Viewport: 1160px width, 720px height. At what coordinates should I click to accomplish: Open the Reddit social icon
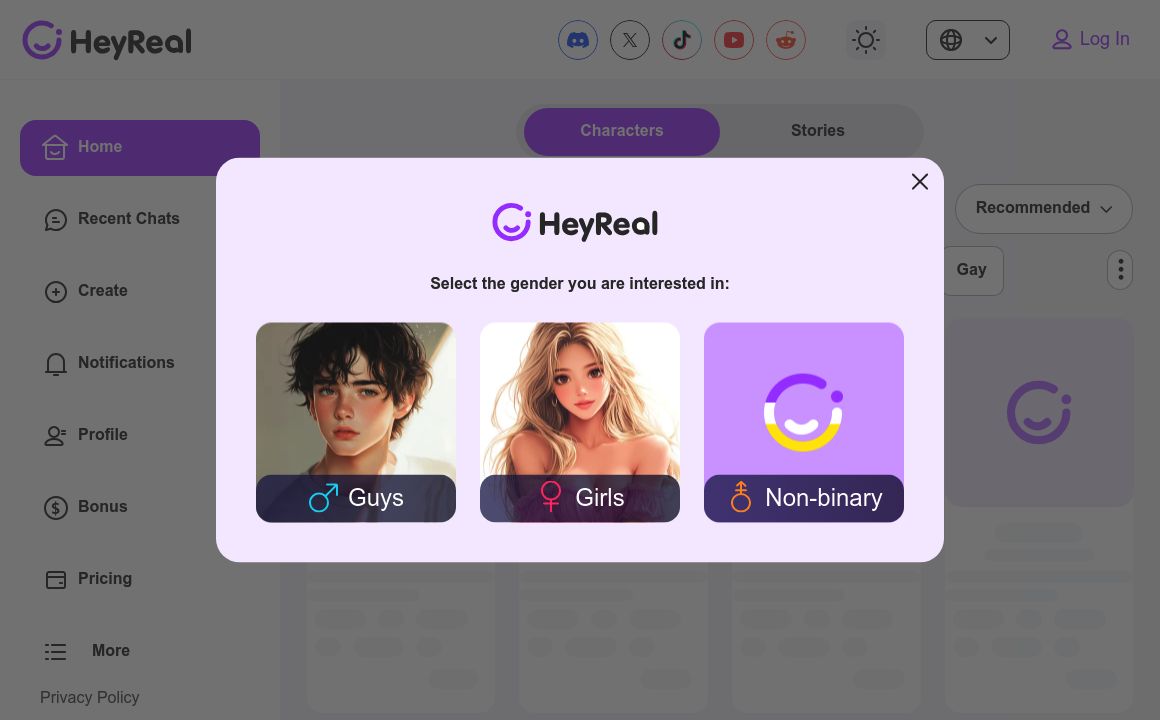coord(786,40)
